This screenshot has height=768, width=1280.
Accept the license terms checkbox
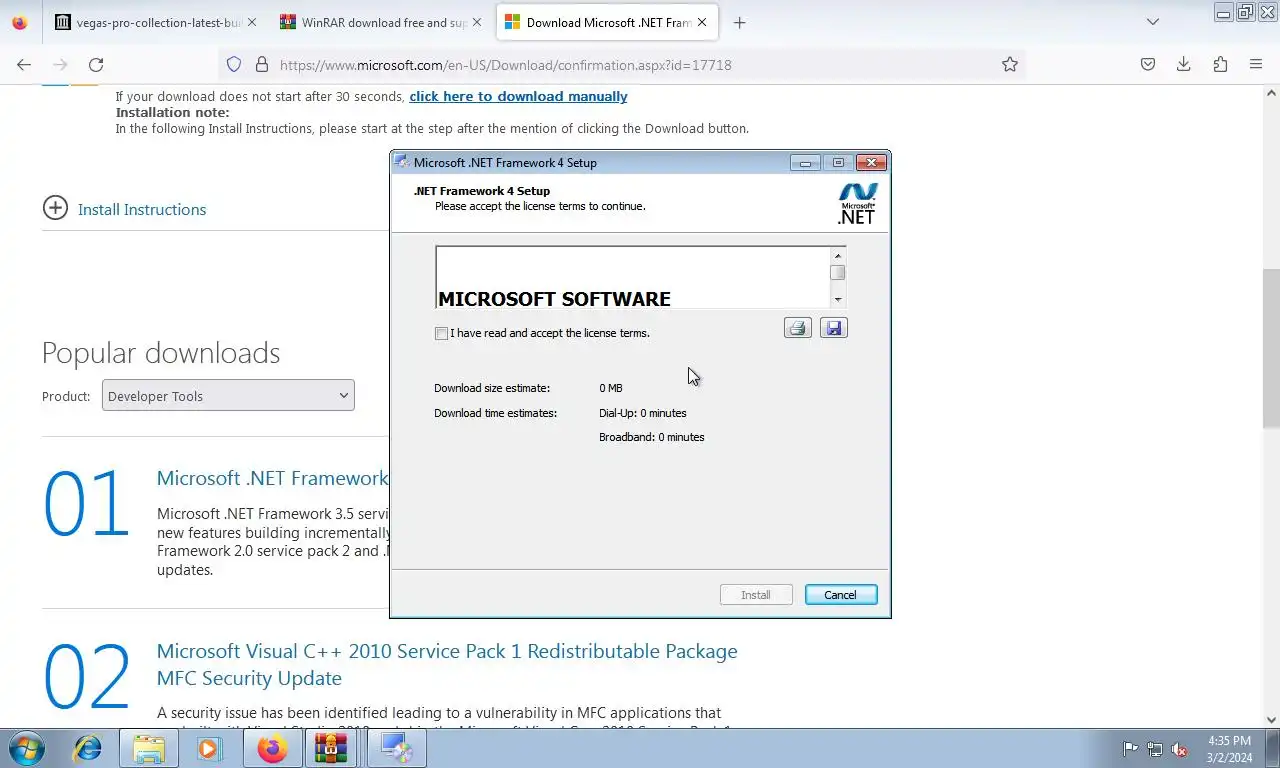pos(441,333)
